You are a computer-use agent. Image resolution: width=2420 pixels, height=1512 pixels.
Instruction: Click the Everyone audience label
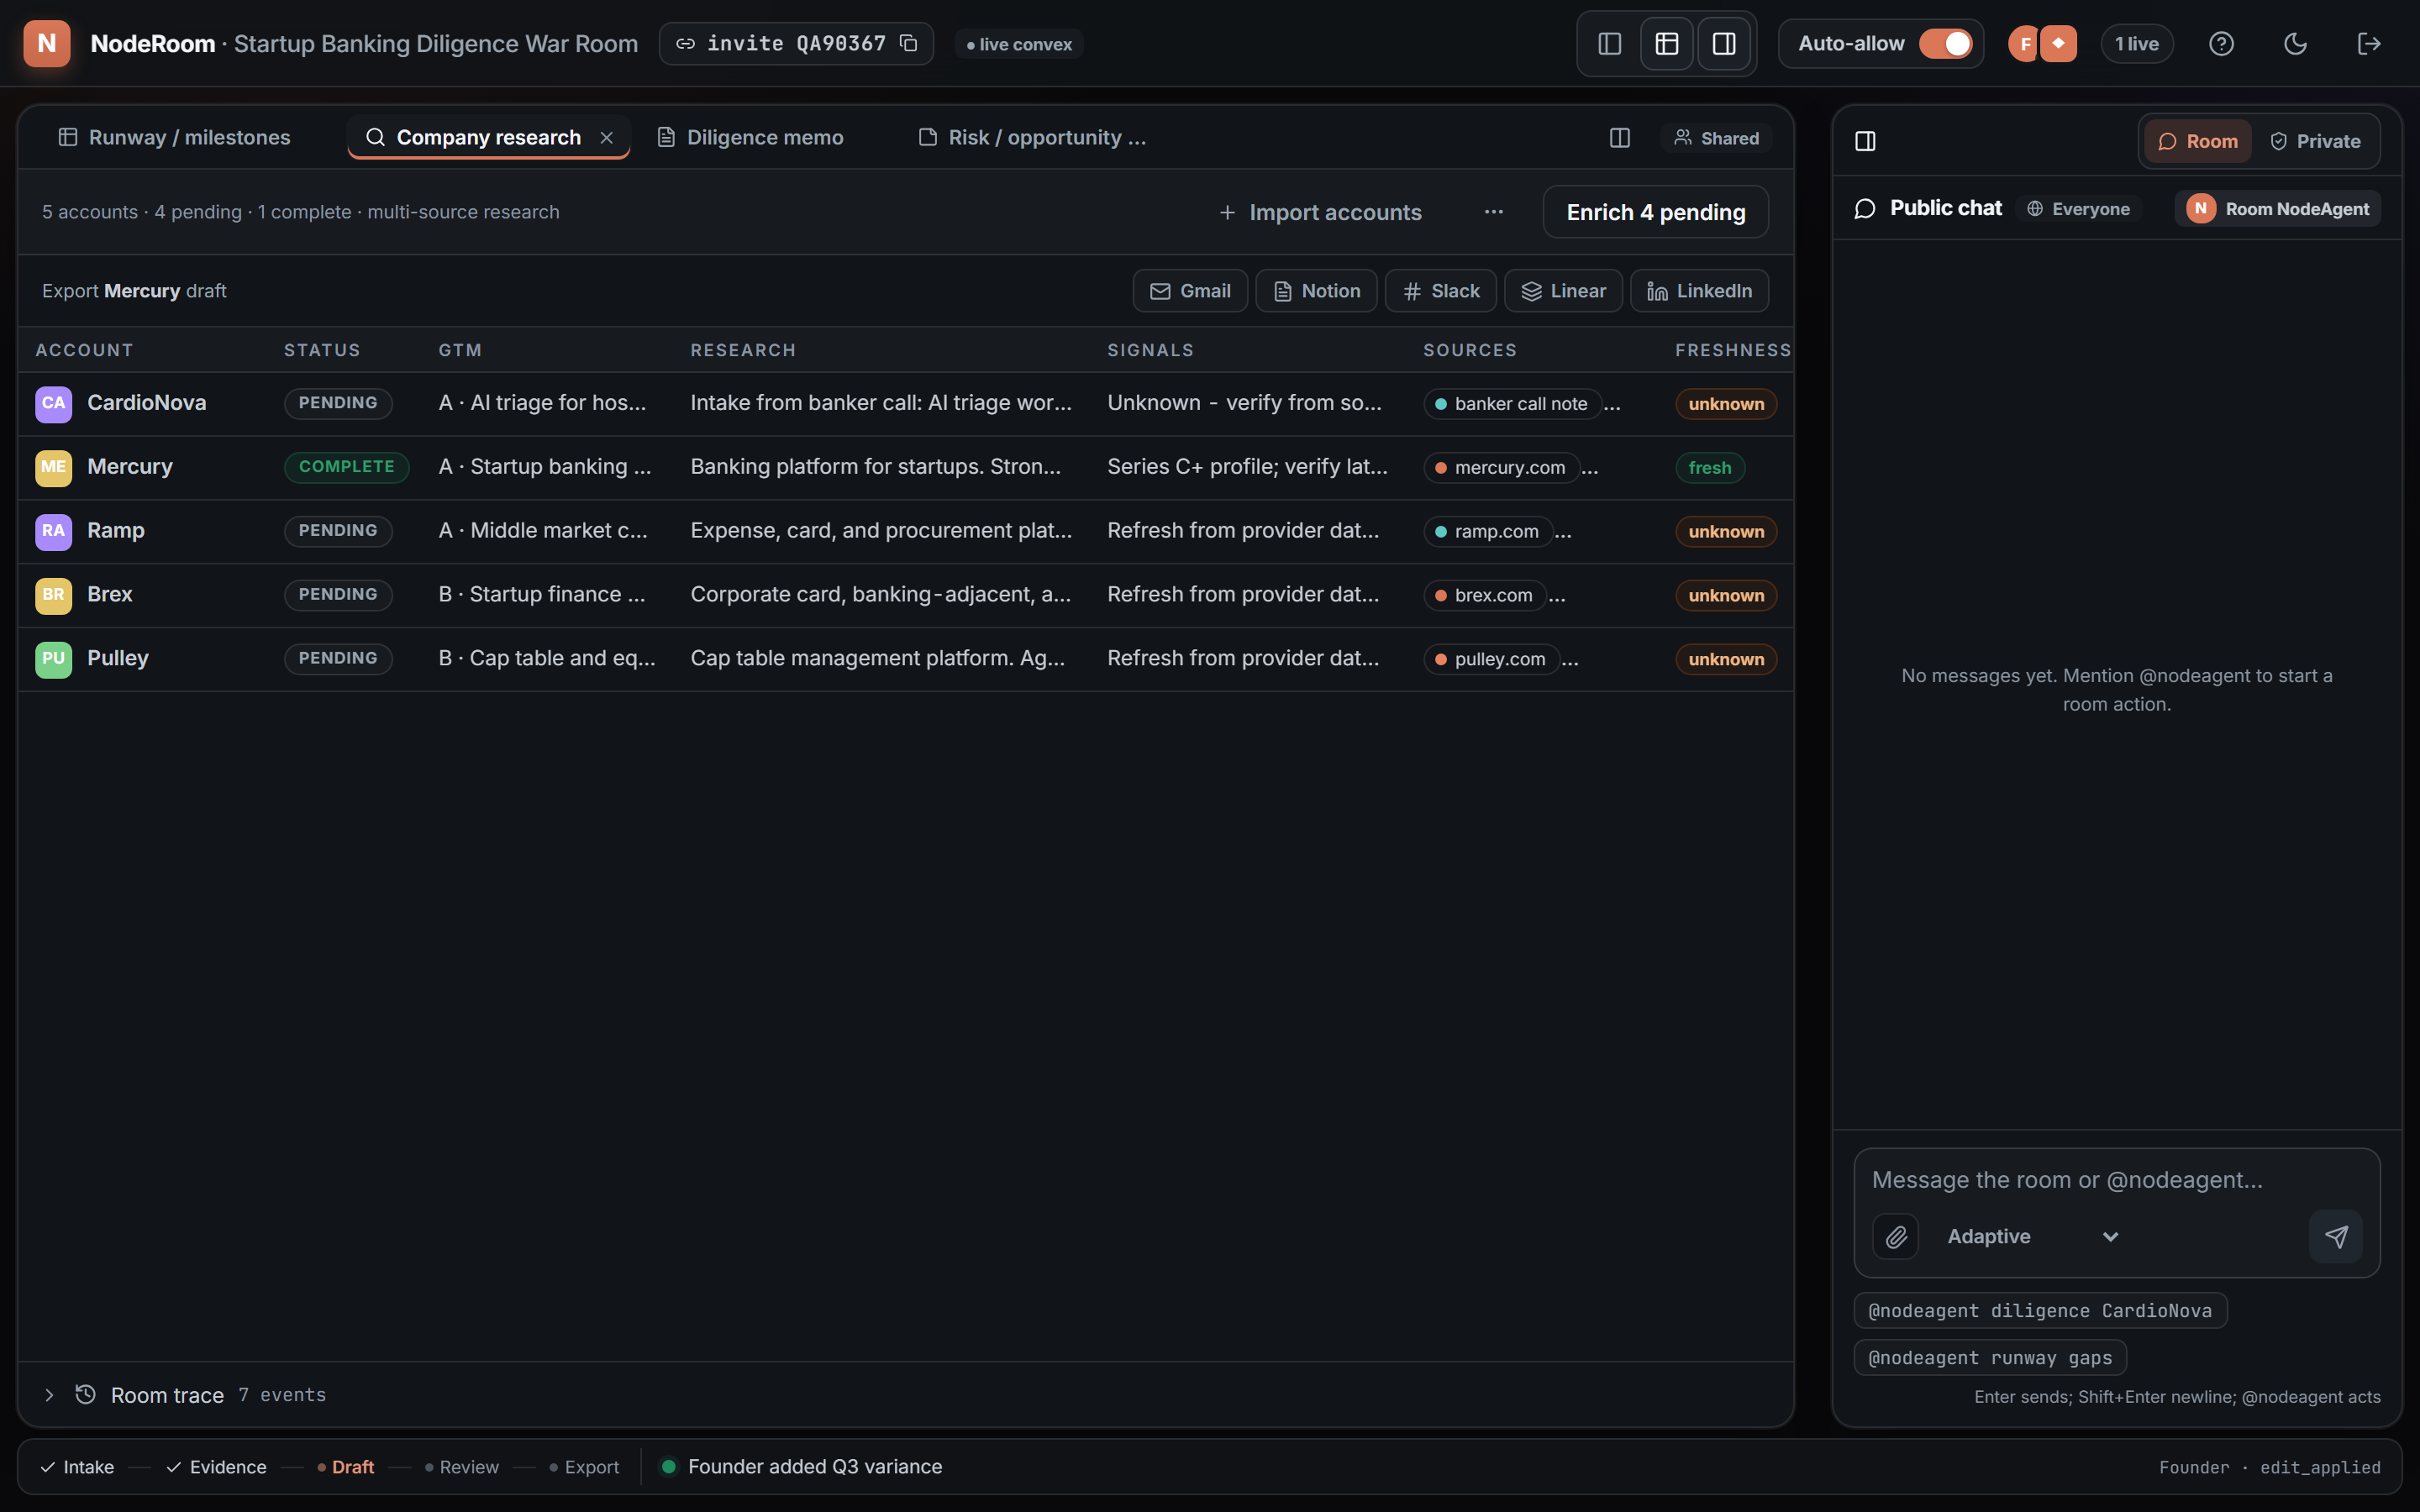pos(2078,209)
